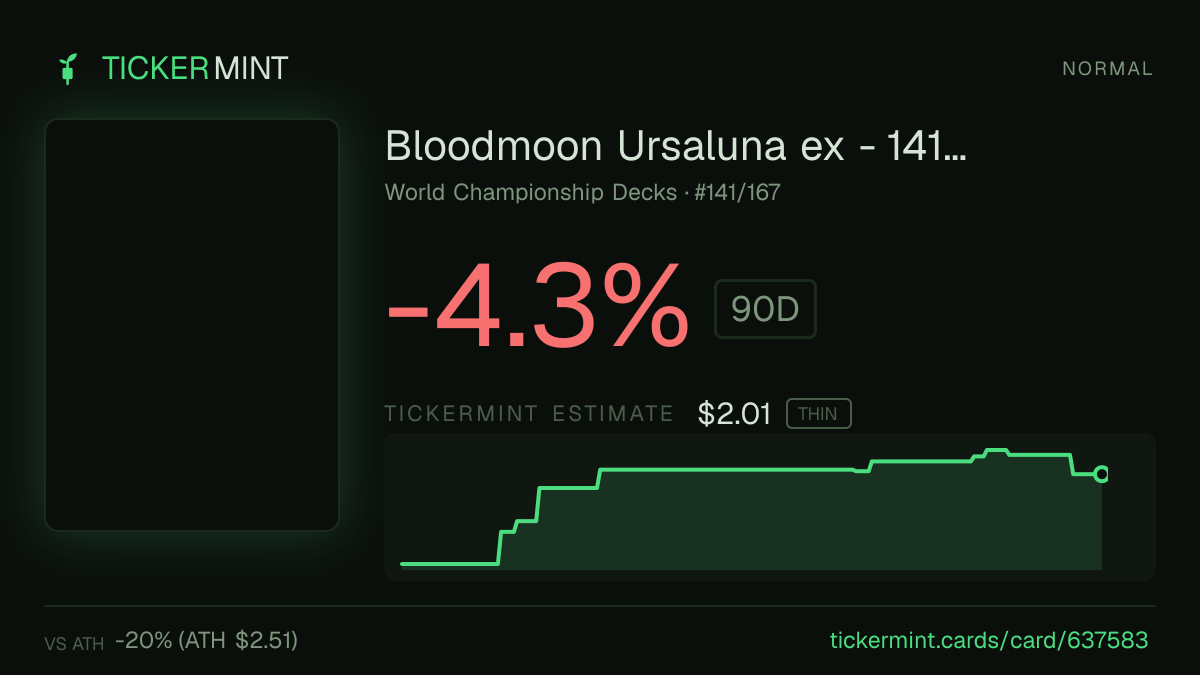Click the flat start of the price line
This screenshot has height=675, width=1200.
pos(450,564)
